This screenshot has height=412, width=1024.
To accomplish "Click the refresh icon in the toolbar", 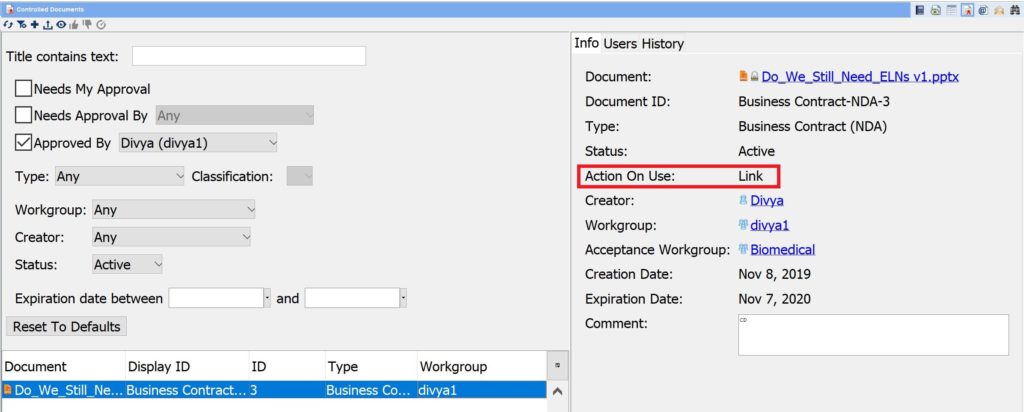I will coord(8,24).
